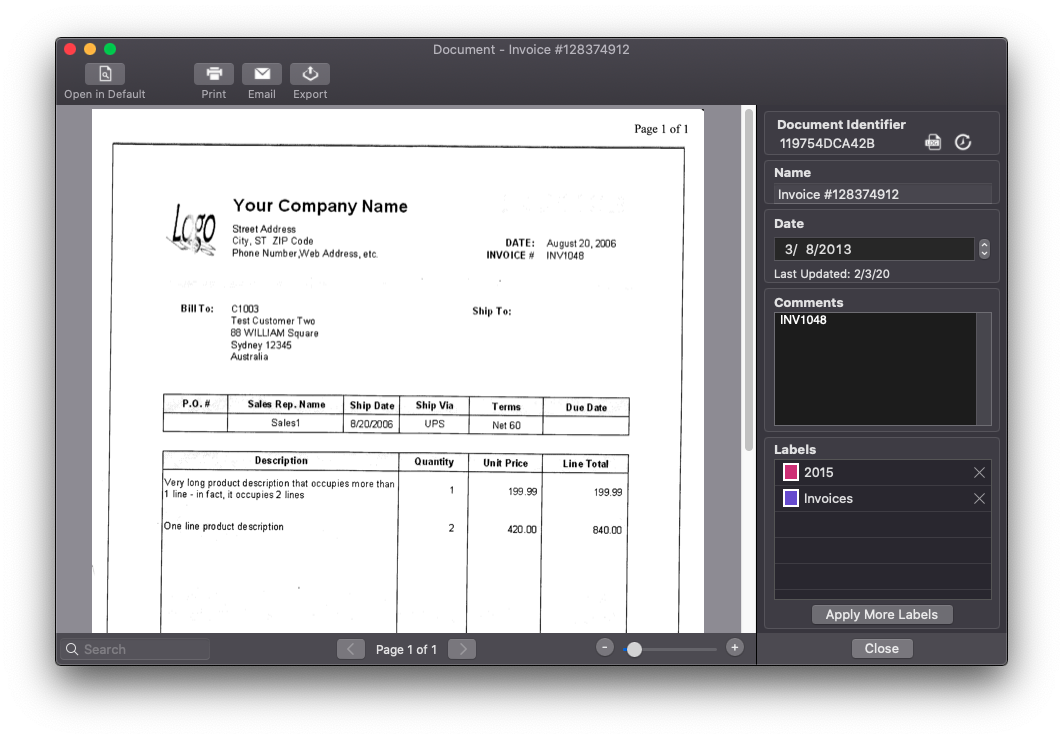Zoom in using the plus icon
The image size is (1063, 739).
click(734, 647)
